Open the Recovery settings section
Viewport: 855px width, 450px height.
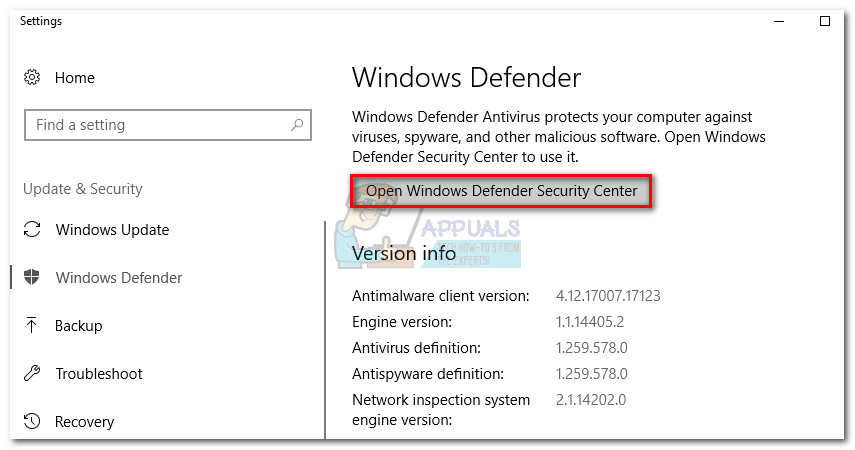pyautogui.click(x=84, y=421)
